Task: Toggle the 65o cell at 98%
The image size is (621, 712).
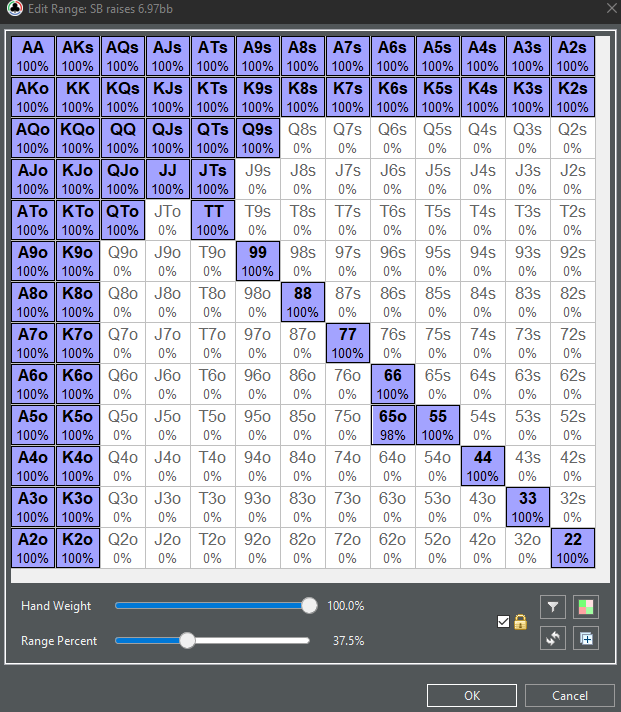Action: click(393, 425)
